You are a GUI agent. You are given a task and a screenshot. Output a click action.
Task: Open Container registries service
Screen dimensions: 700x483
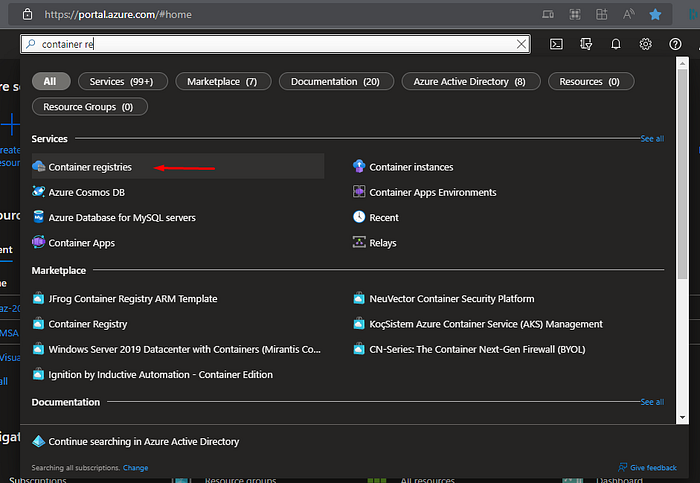(178, 167)
